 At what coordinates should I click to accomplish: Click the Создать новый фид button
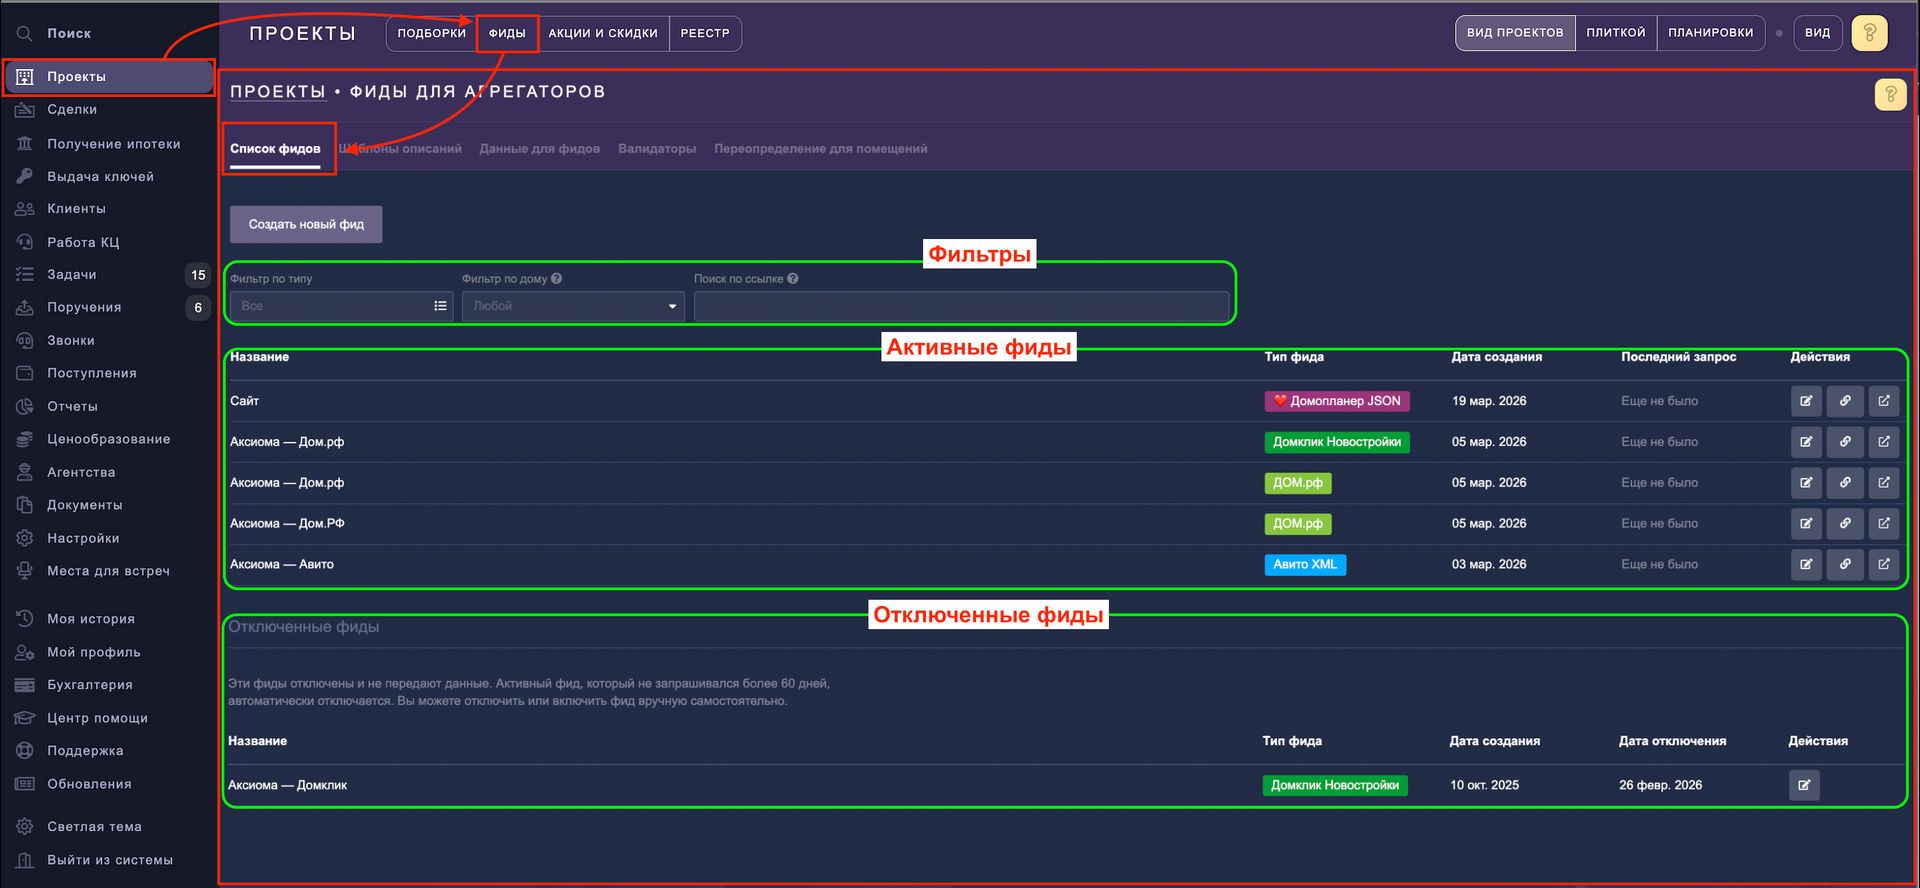pyautogui.click(x=306, y=224)
